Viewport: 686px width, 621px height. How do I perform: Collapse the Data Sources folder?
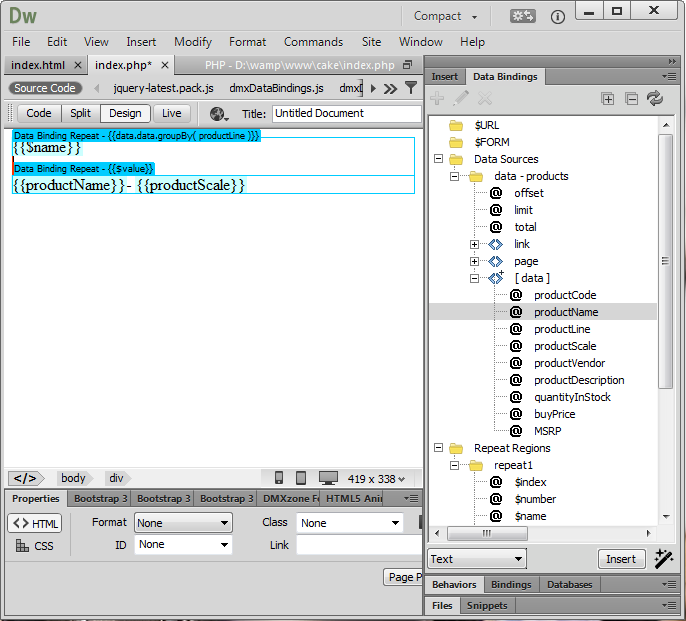[438, 159]
